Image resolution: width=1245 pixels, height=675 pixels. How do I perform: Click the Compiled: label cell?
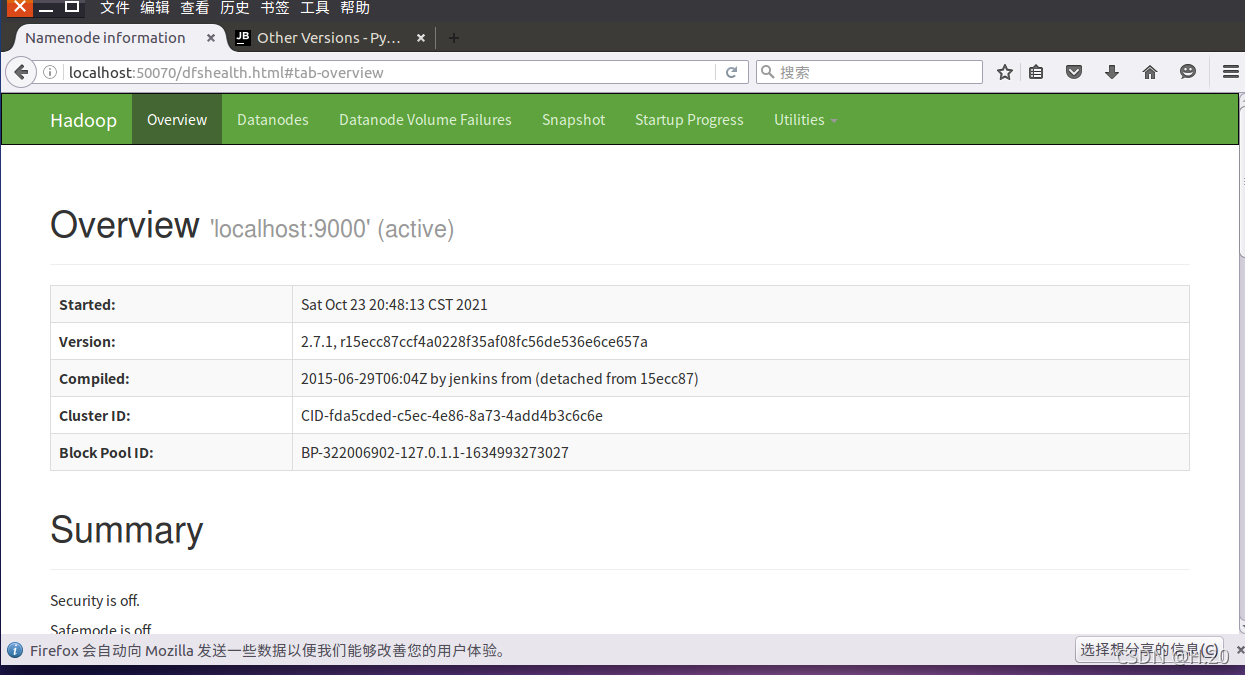click(x=171, y=378)
